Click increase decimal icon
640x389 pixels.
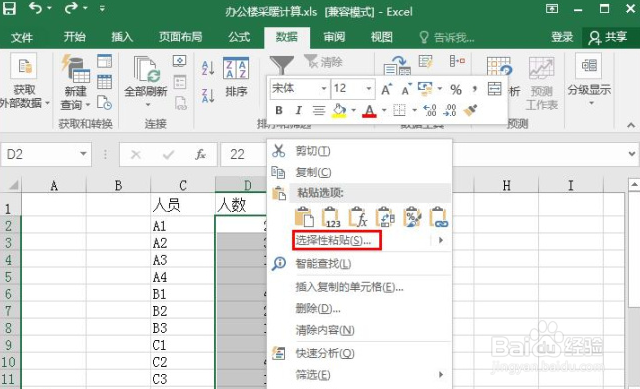click(429, 110)
